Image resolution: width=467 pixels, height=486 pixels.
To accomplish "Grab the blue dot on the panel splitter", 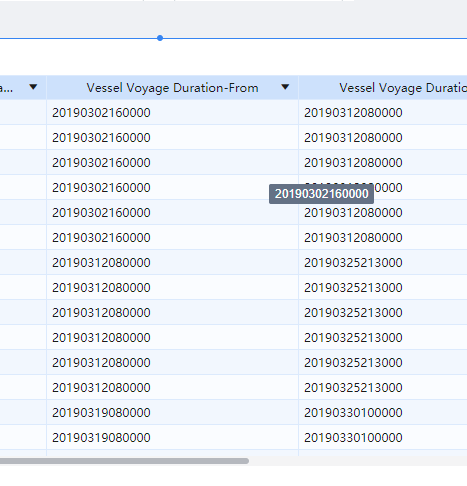I will coord(160,38).
